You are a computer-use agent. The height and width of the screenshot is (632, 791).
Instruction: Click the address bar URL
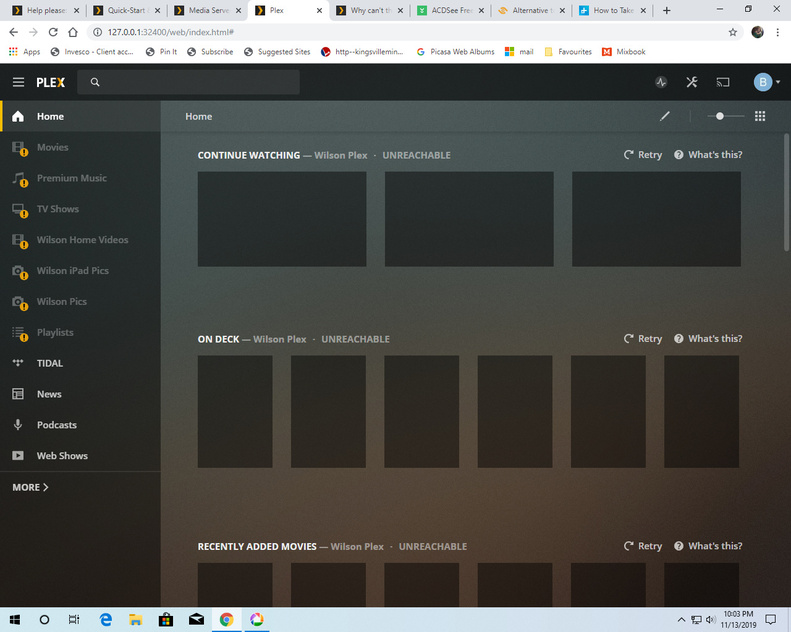tap(170, 32)
